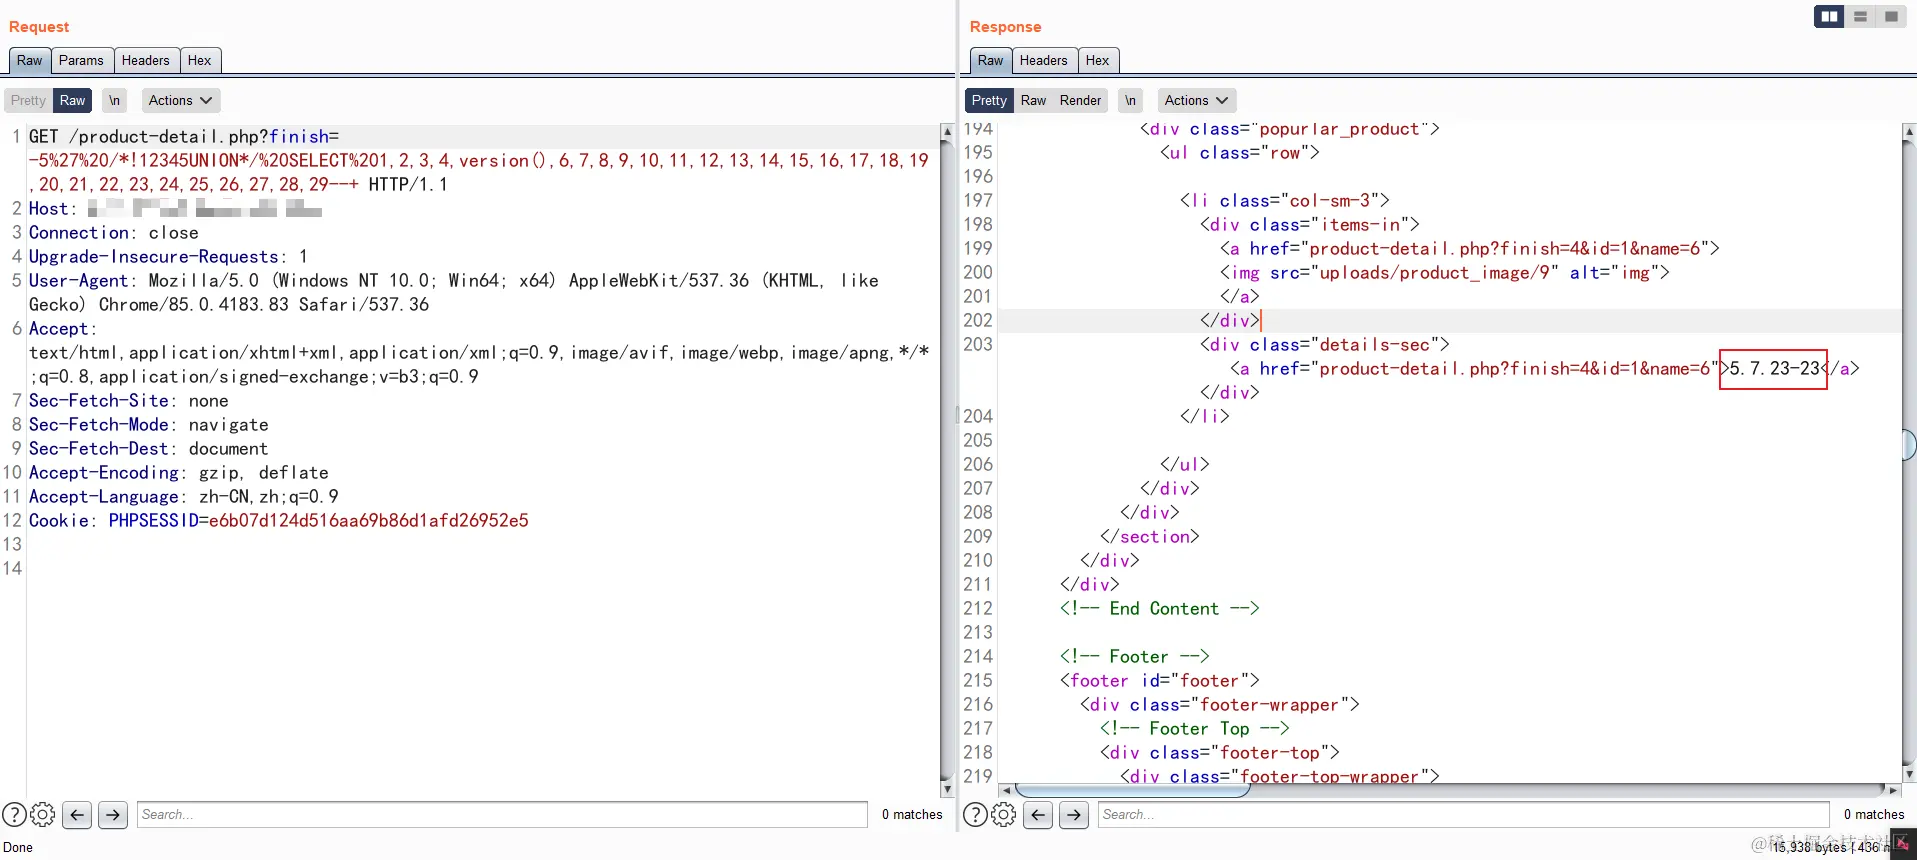Click the Upgrade-Insecure-Requests header
The image size is (1917, 860).
pyautogui.click(x=168, y=257)
